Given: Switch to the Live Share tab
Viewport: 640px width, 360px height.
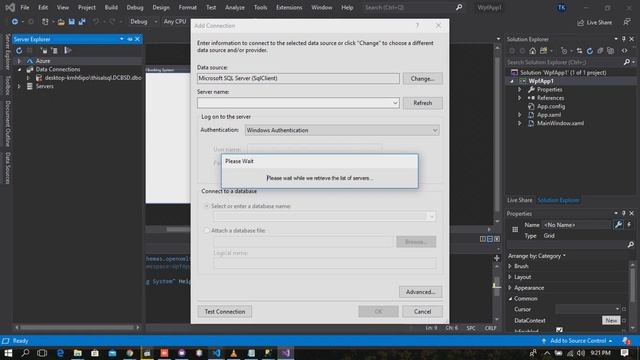Looking at the screenshot, I should 520,200.
